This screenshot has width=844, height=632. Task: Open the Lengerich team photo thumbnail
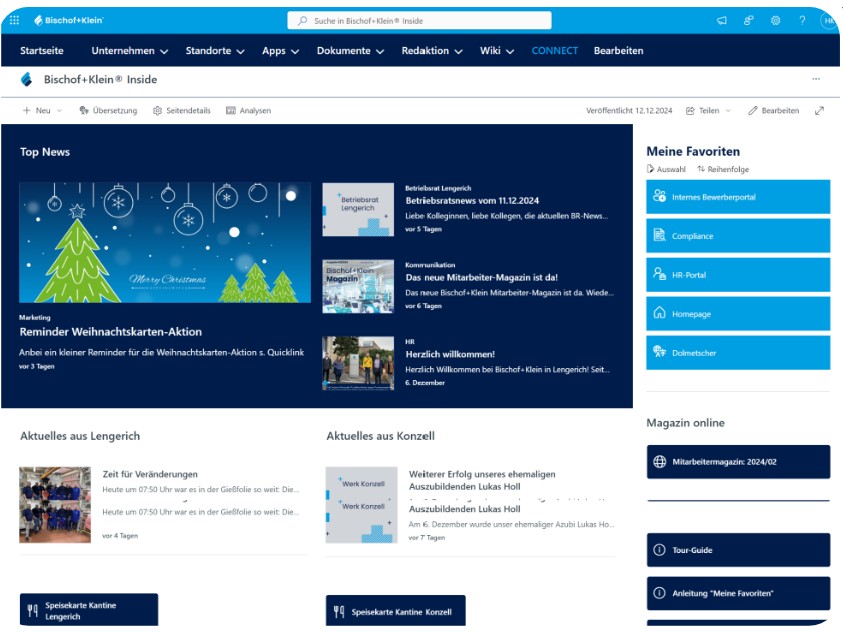coord(55,504)
